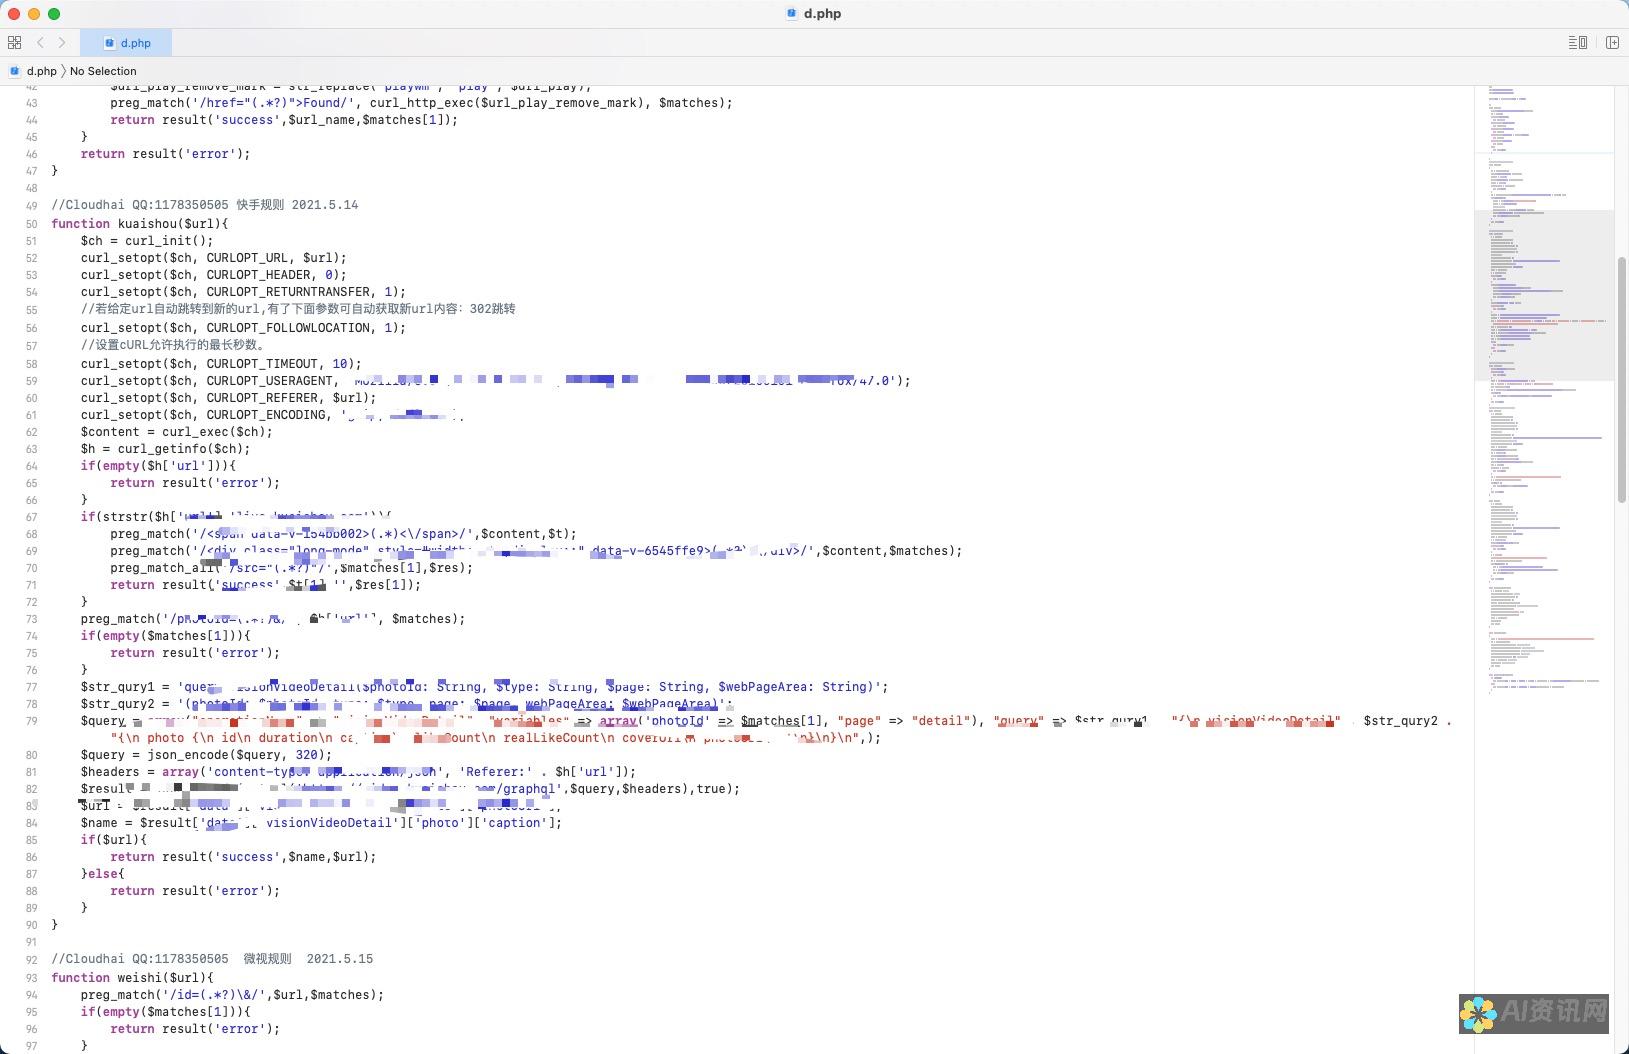Click the $headers = array line

(x=358, y=772)
